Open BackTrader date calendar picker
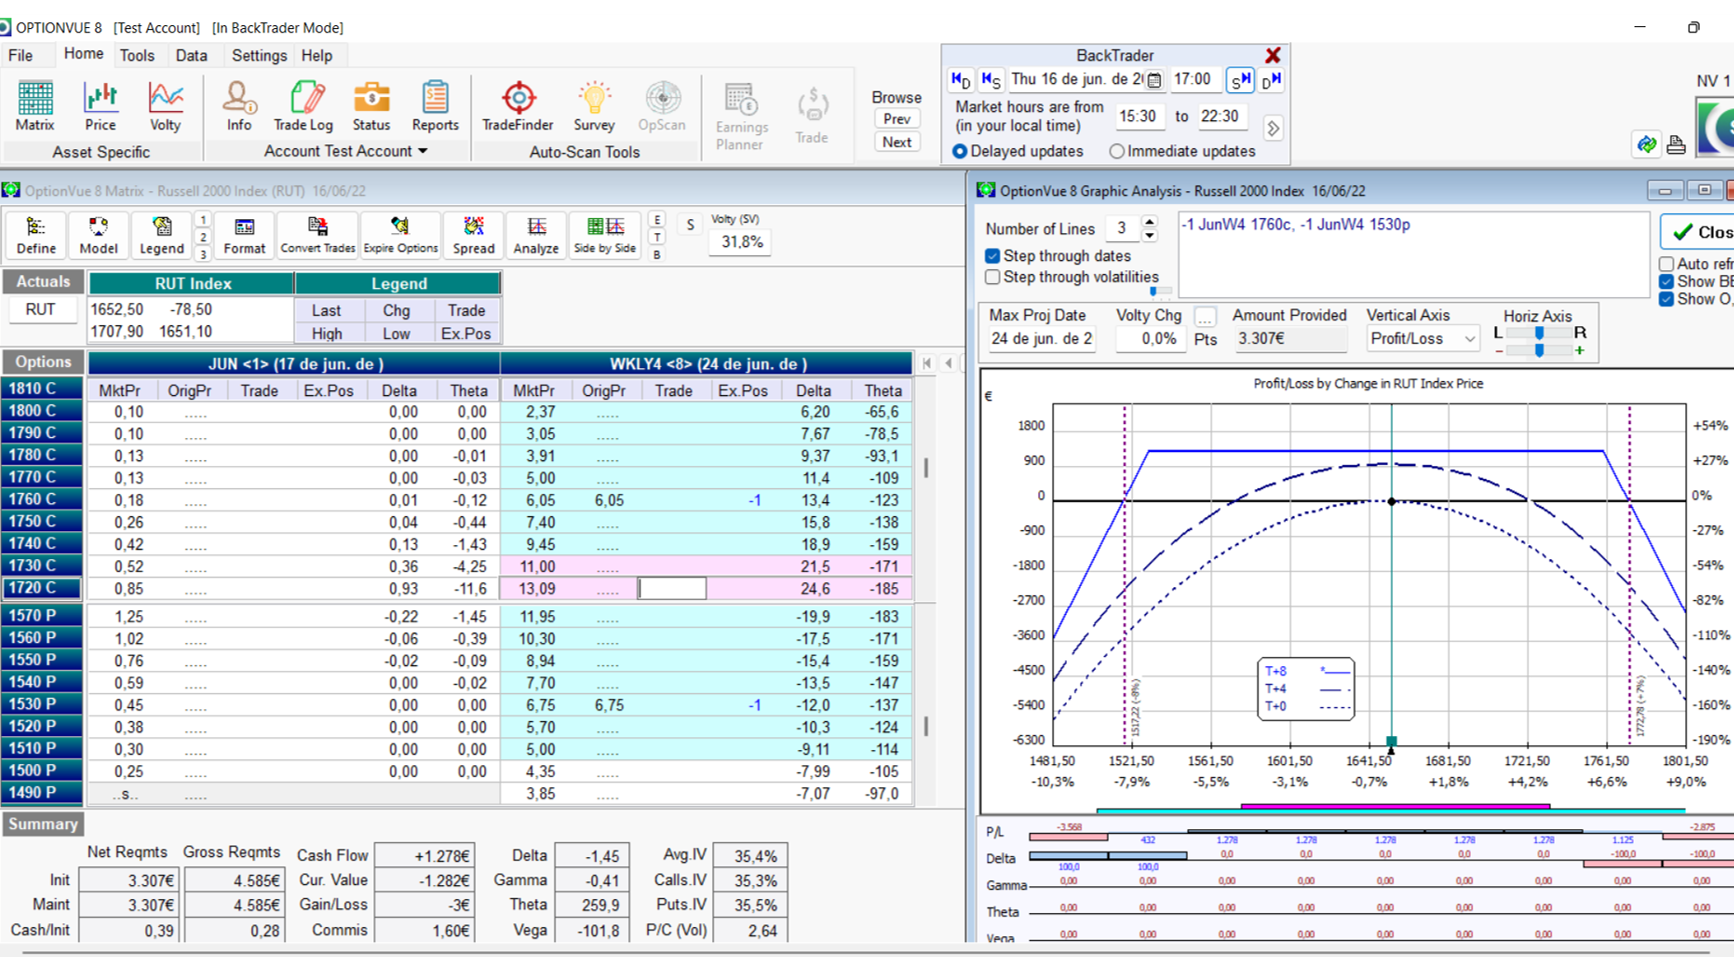The height and width of the screenshot is (957, 1734). (1154, 80)
